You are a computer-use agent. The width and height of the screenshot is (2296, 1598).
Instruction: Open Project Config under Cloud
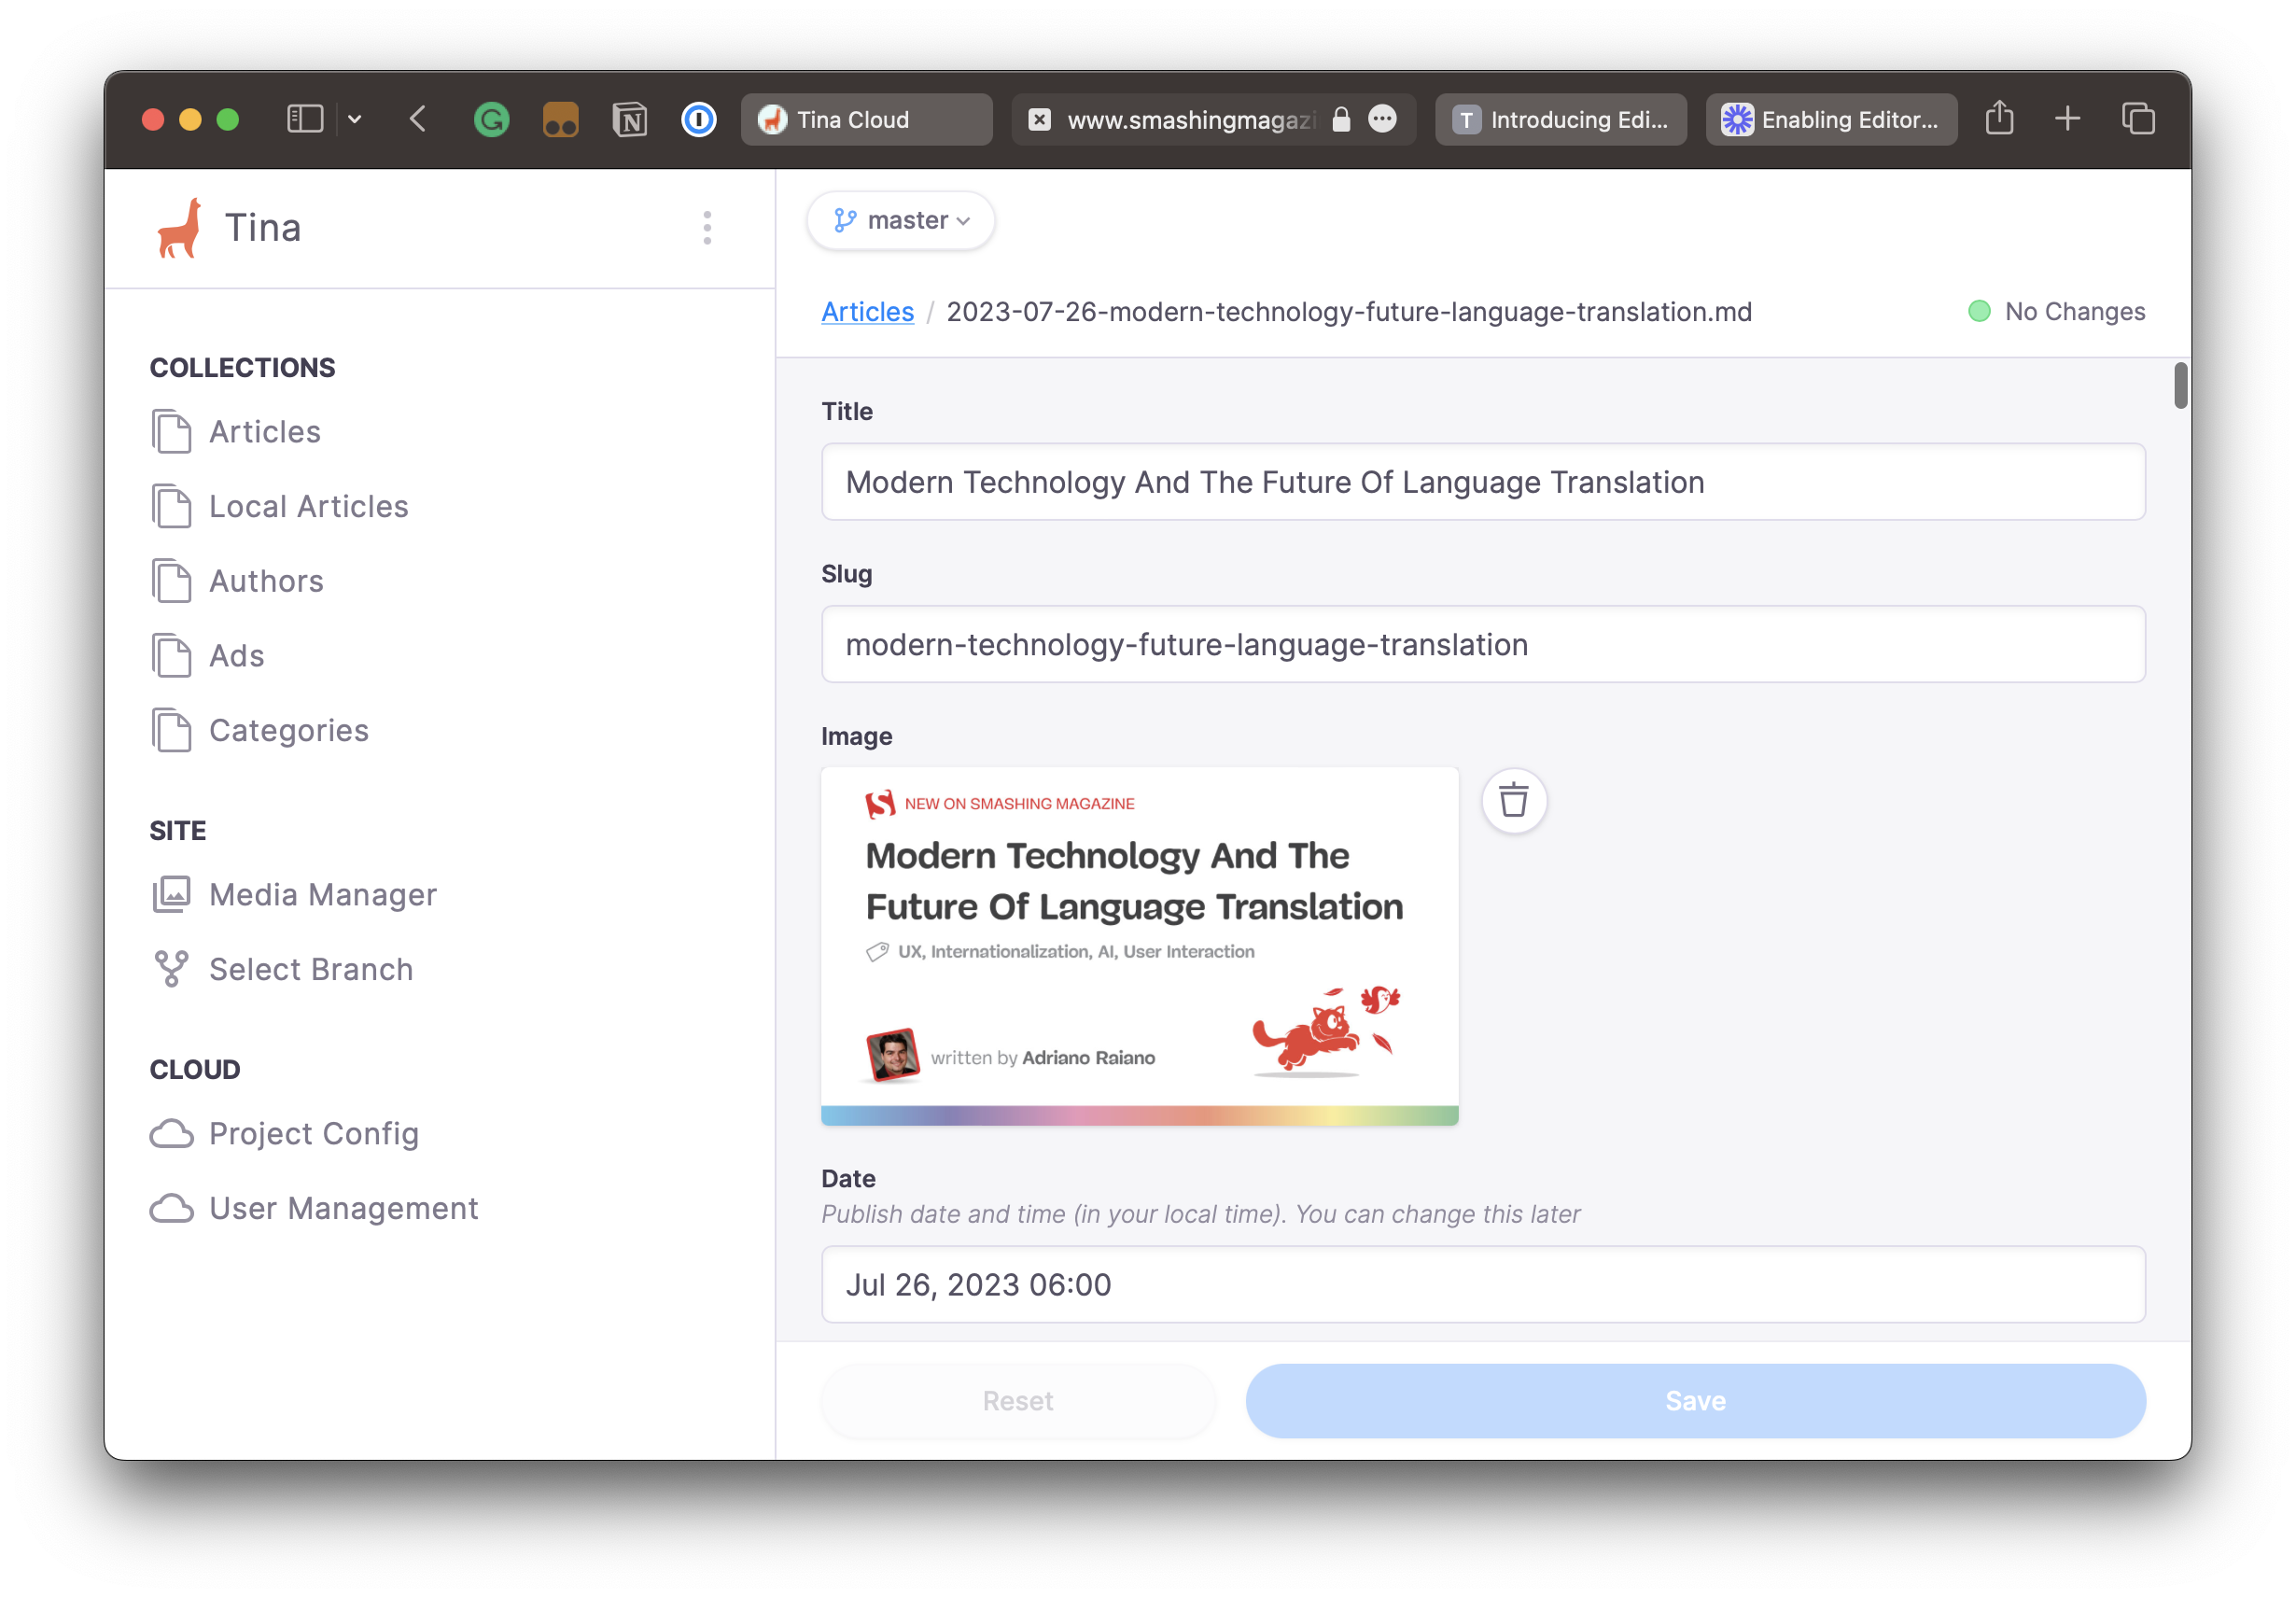click(314, 1133)
